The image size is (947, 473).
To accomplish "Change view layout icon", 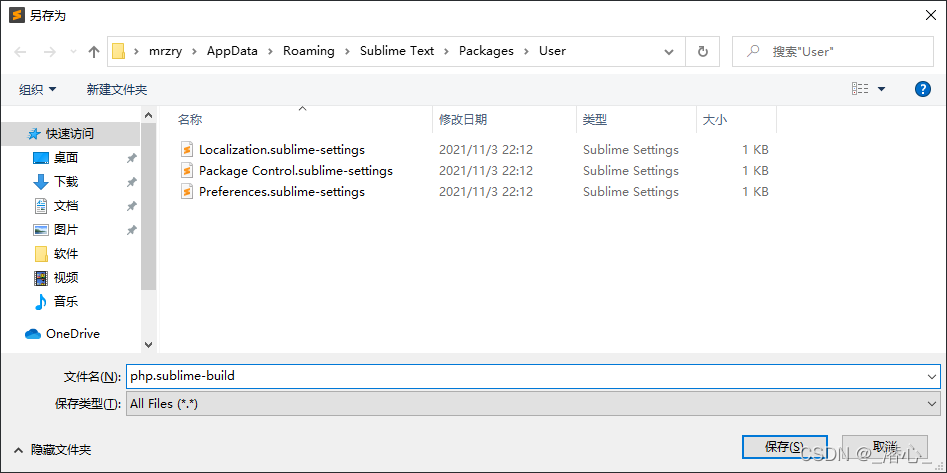I will [860, 89].
